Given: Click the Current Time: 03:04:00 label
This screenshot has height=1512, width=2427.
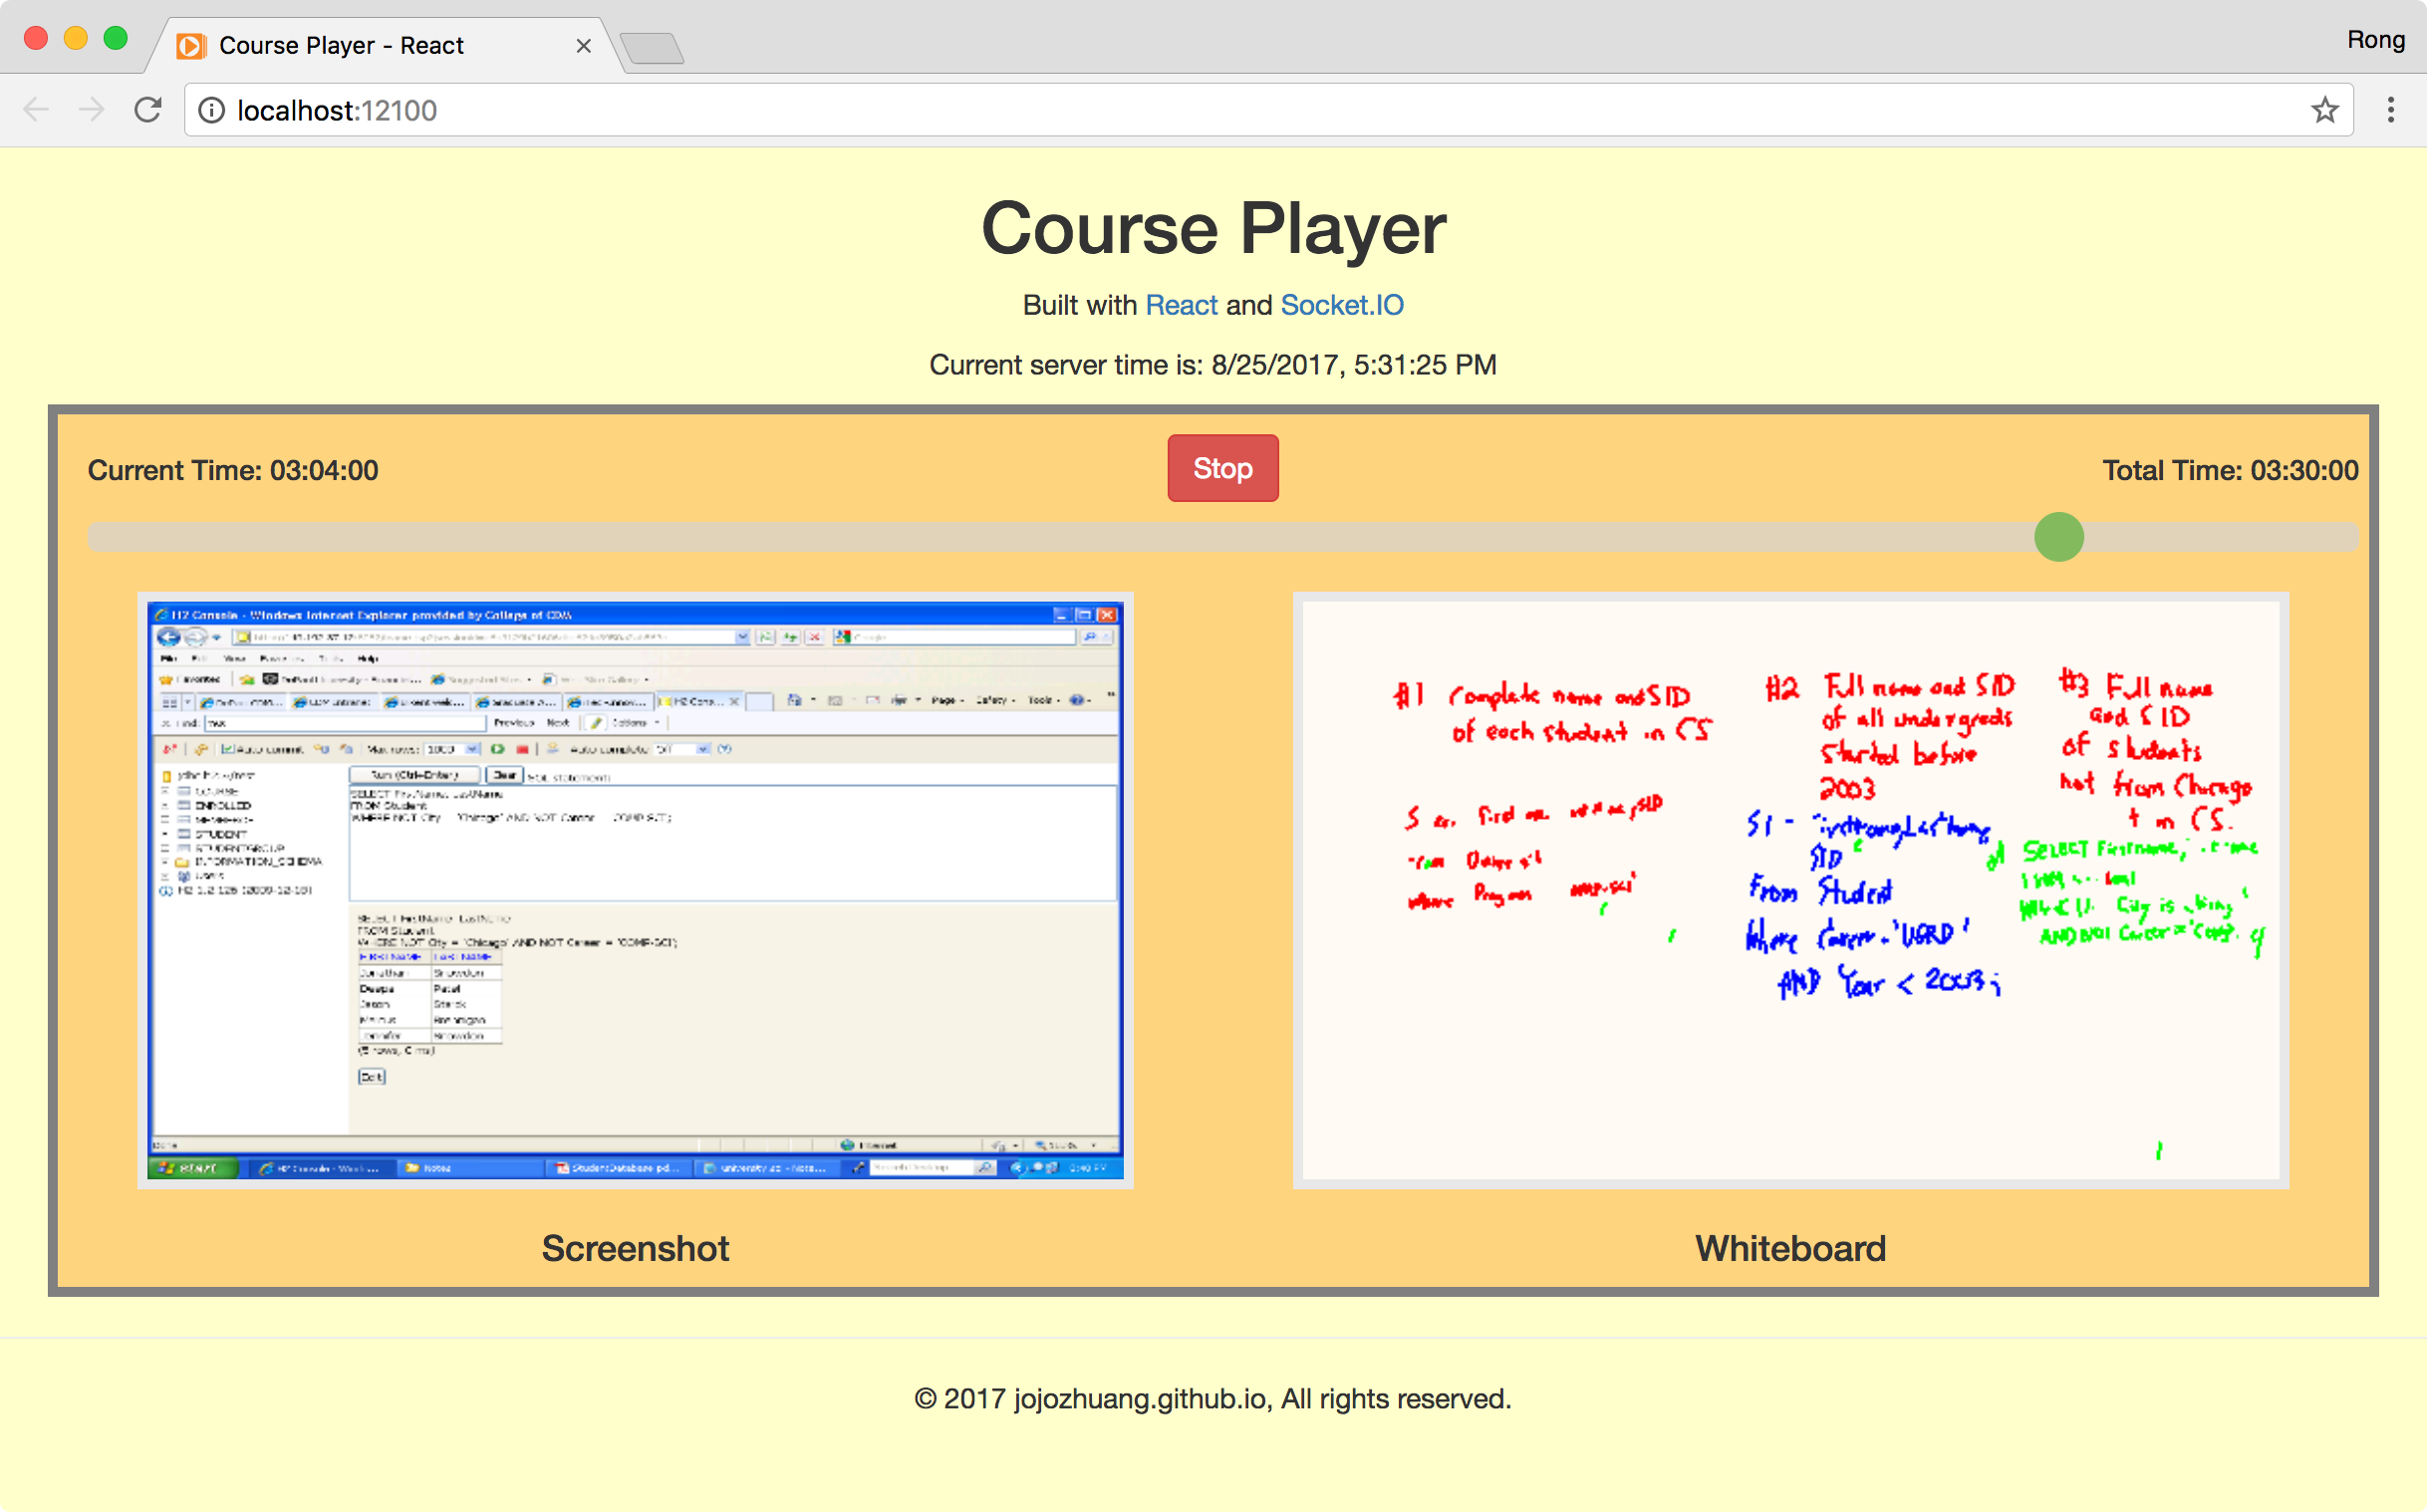Looking at the screenshot, I should click(x=233, y=470).
